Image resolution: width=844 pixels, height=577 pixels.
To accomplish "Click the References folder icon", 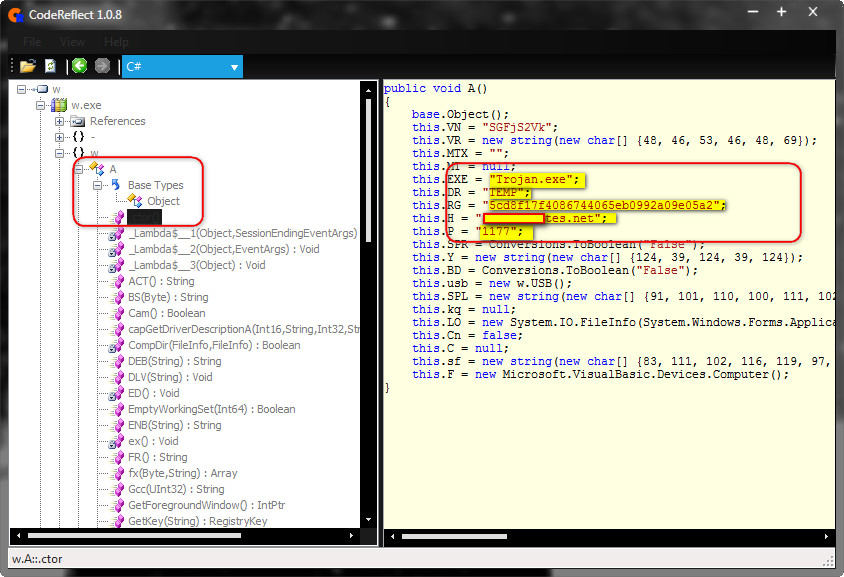I will click(x=77, y=121).
